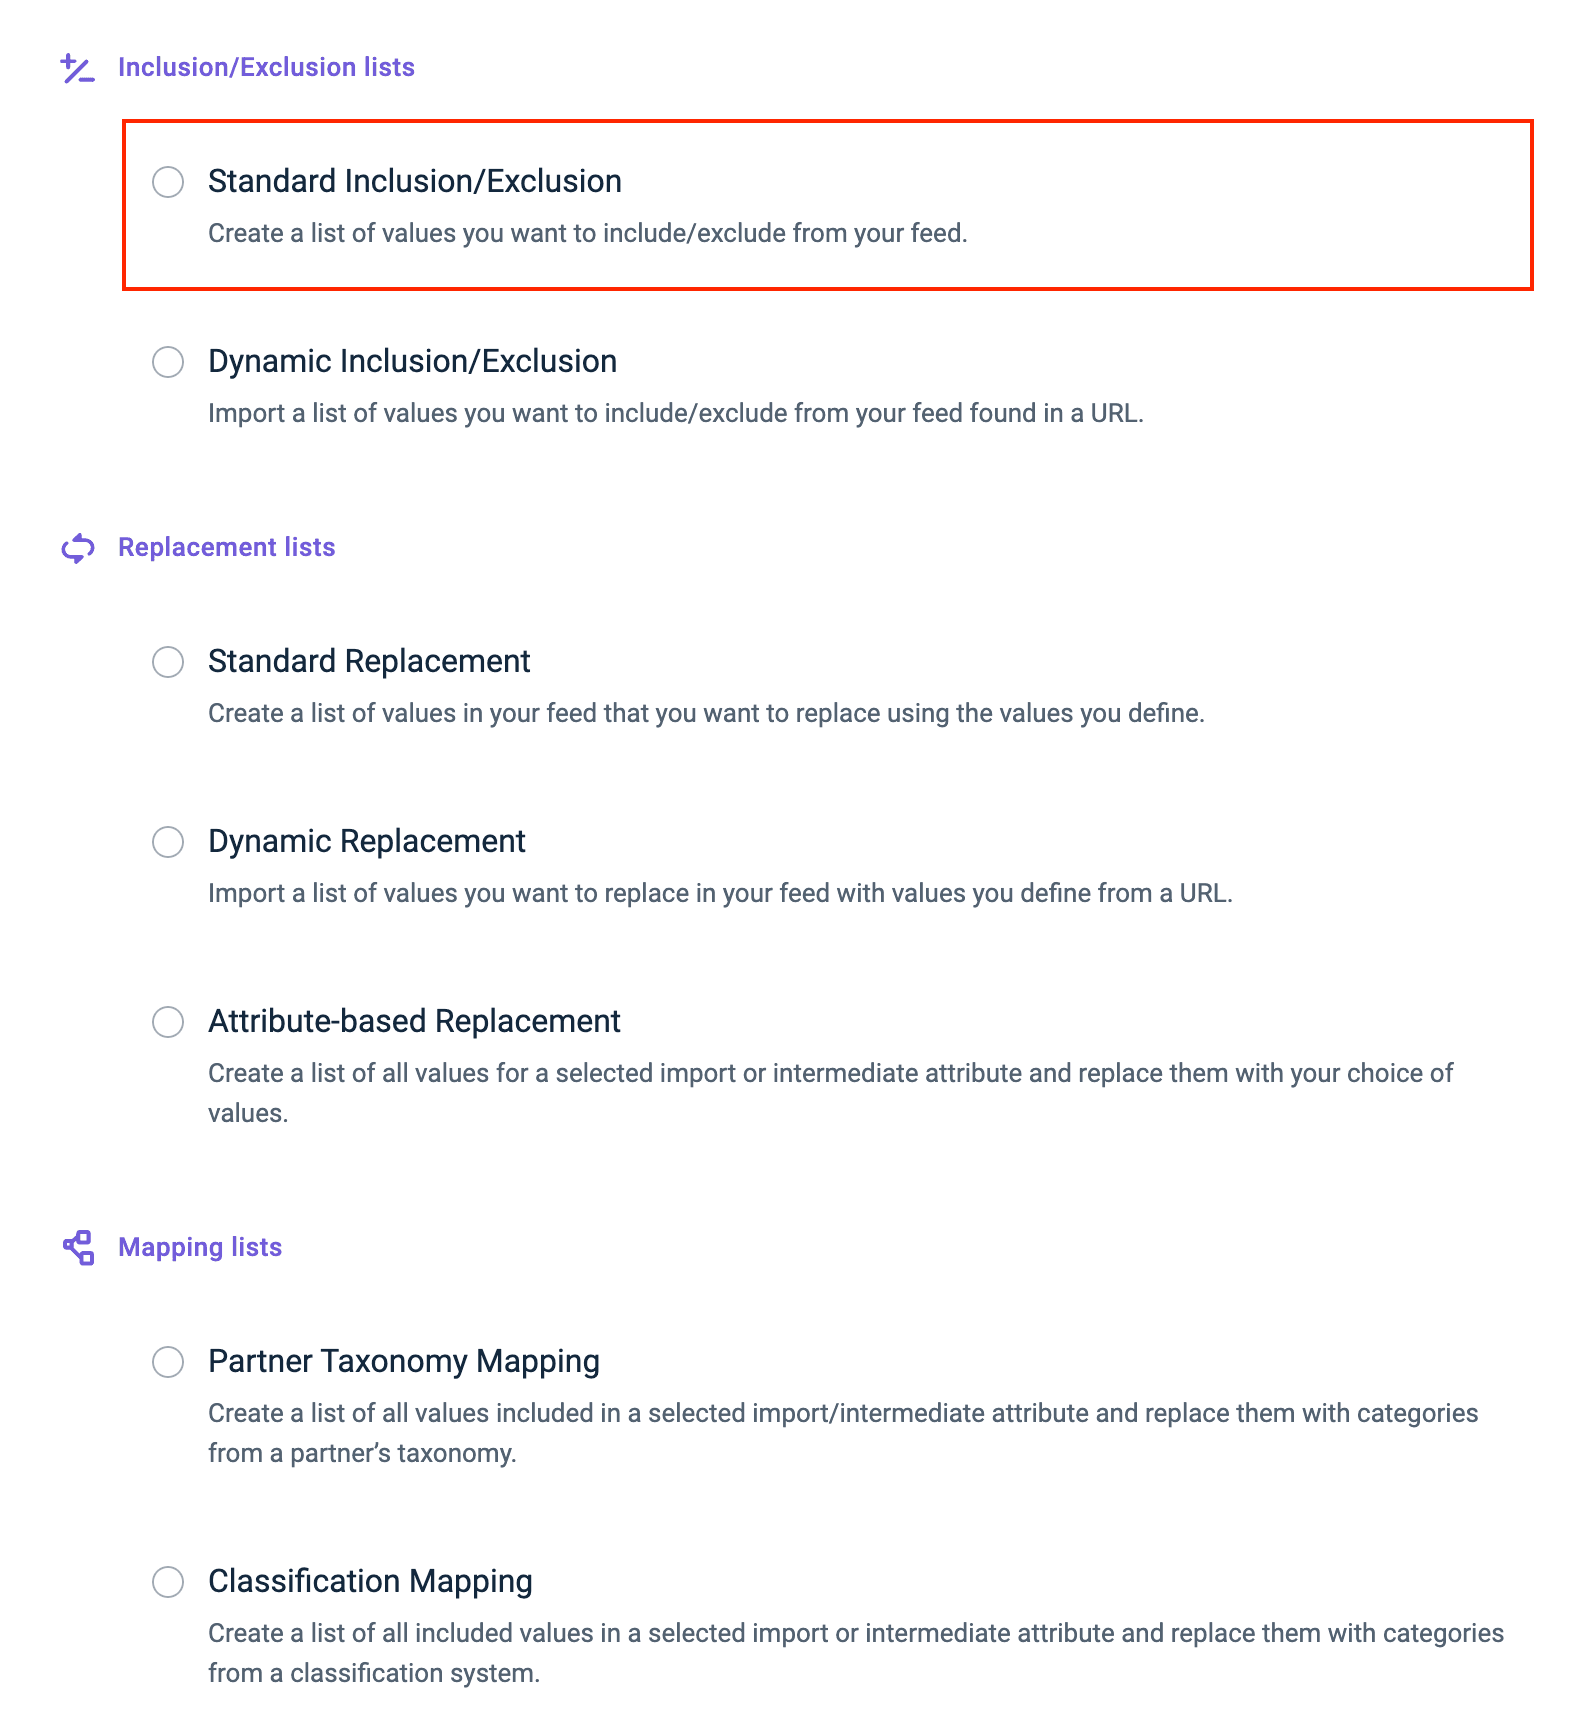Screen dimensions: 1580x1720
Task: Select the Partner Taxonomy Mapping radio button
Action: pyautogui.click(x=168, y=1362)
